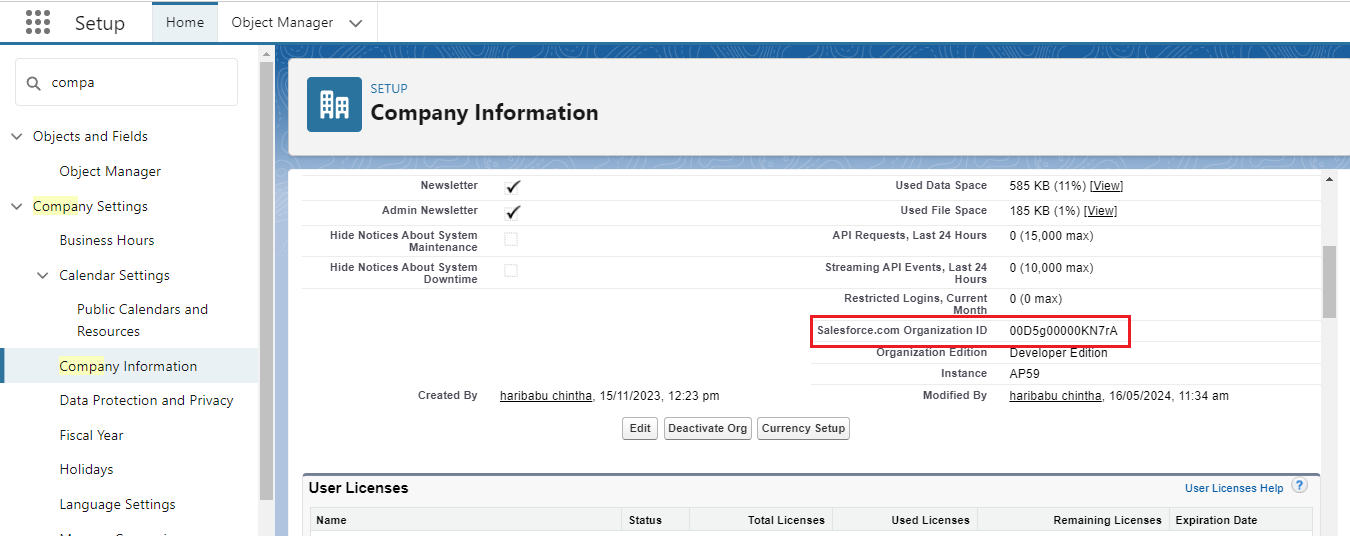This screenshot has width=1350, height=536.
Task: Open Created By haribabu chintha link
Action: [x=546, y=396]
